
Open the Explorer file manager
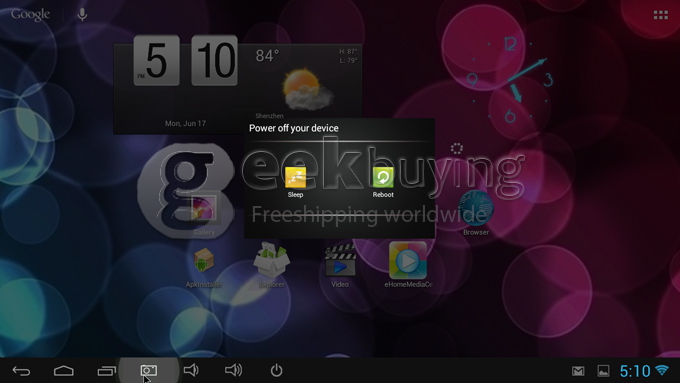[x=271, y=265]
